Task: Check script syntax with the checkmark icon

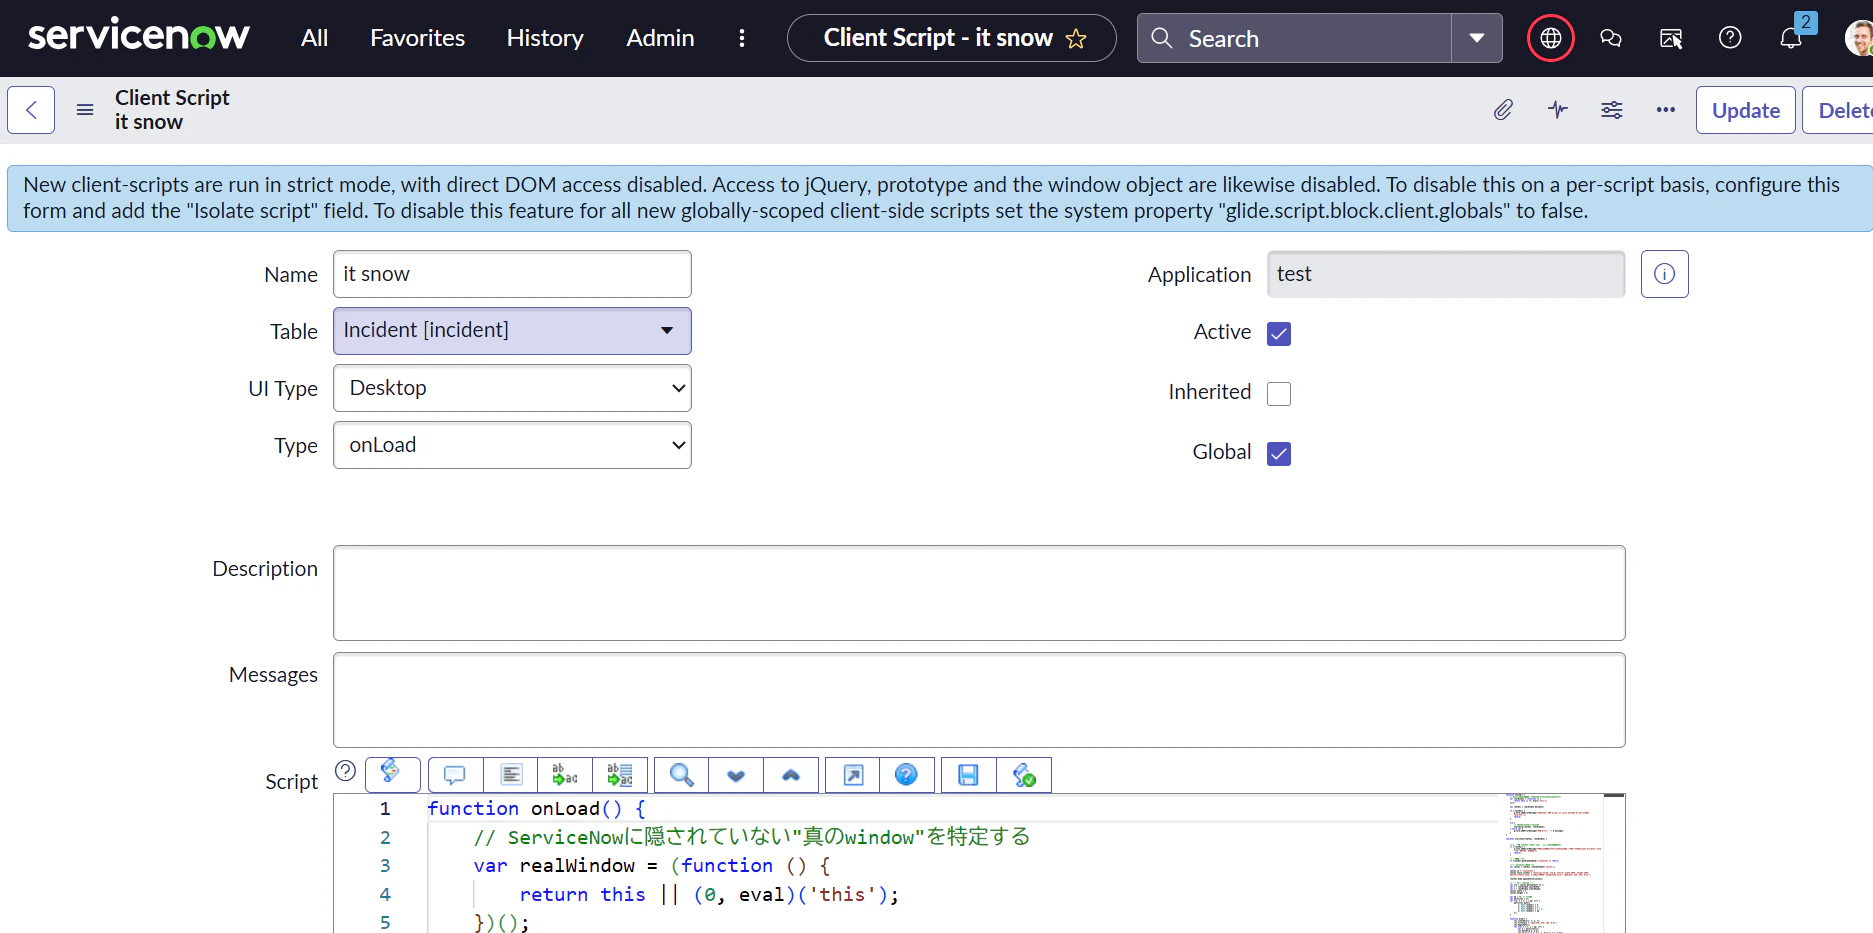Action: [1024, 775]
